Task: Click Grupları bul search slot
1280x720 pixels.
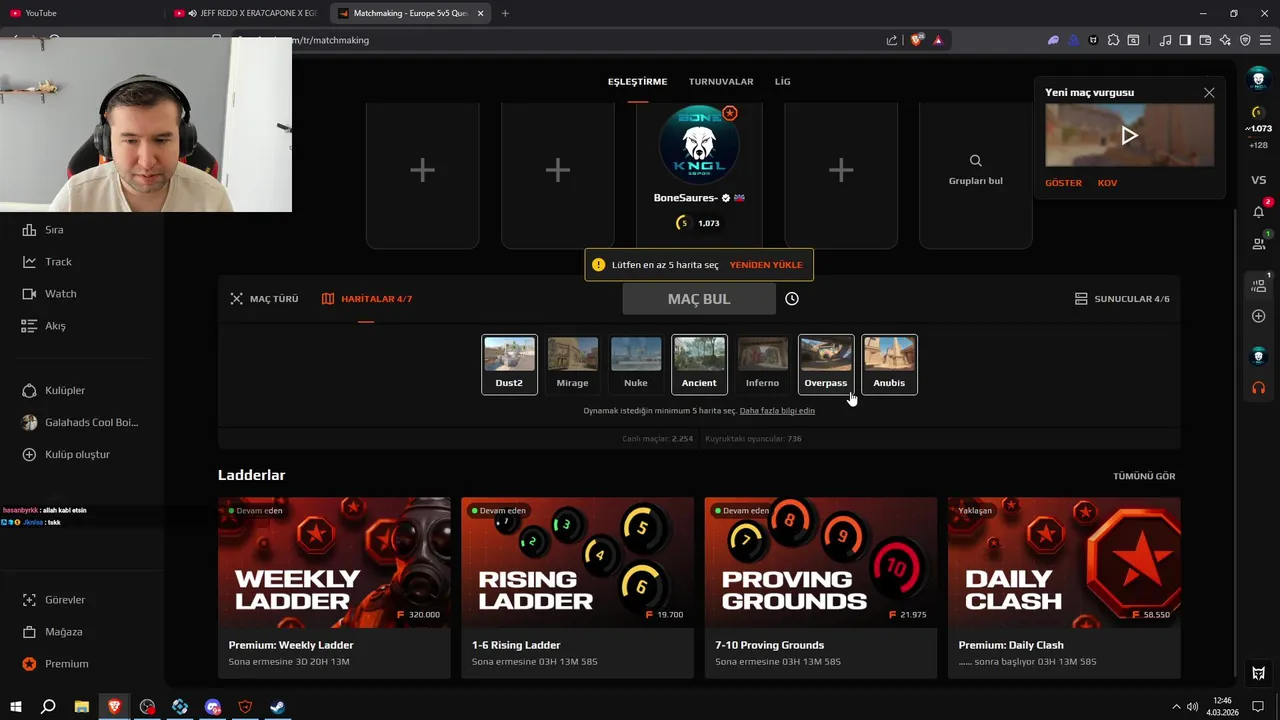Action: point(975,170)
